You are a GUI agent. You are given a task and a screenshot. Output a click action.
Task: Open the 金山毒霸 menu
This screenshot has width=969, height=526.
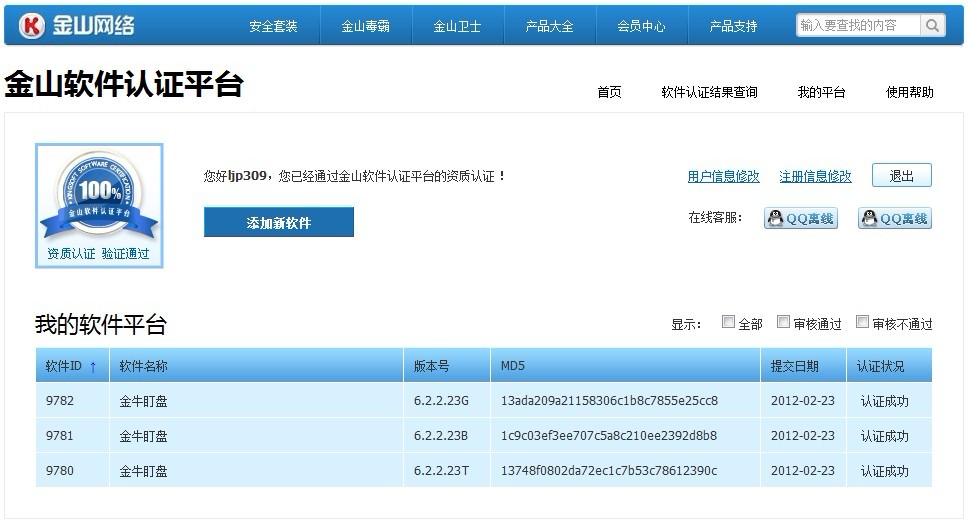tap(366, 26)
